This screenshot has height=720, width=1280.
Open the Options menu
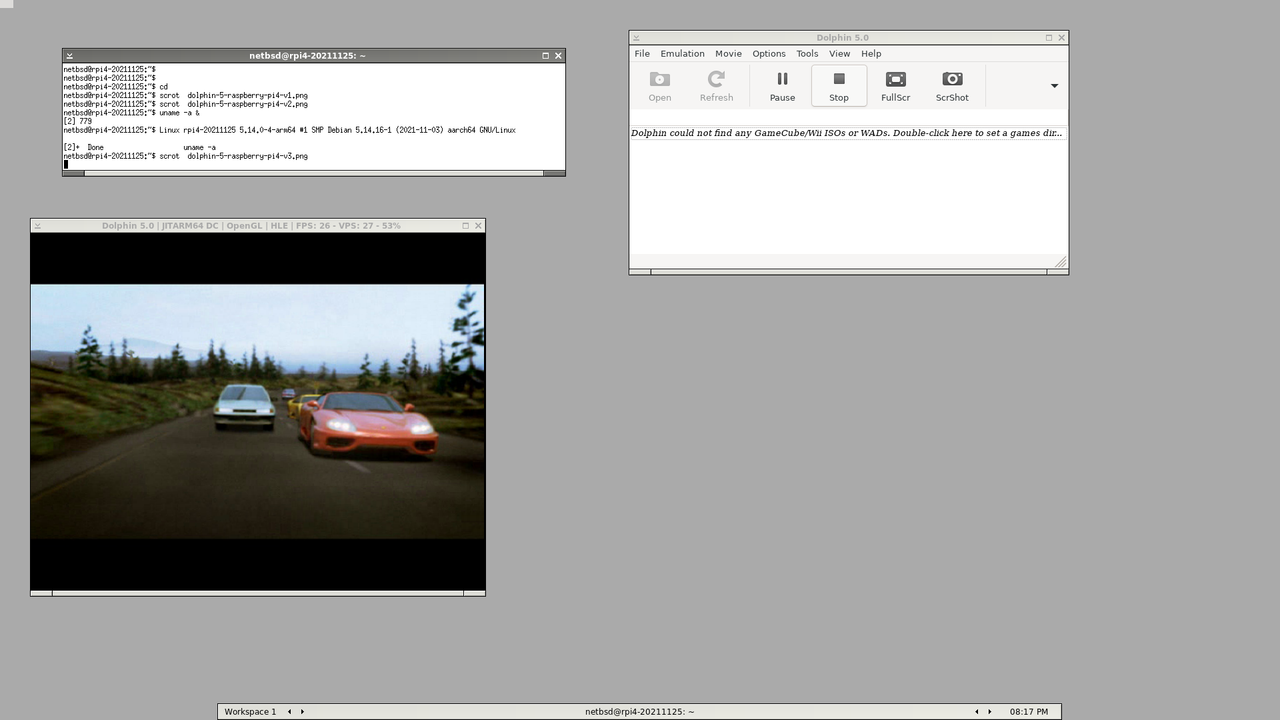(769, 54)
